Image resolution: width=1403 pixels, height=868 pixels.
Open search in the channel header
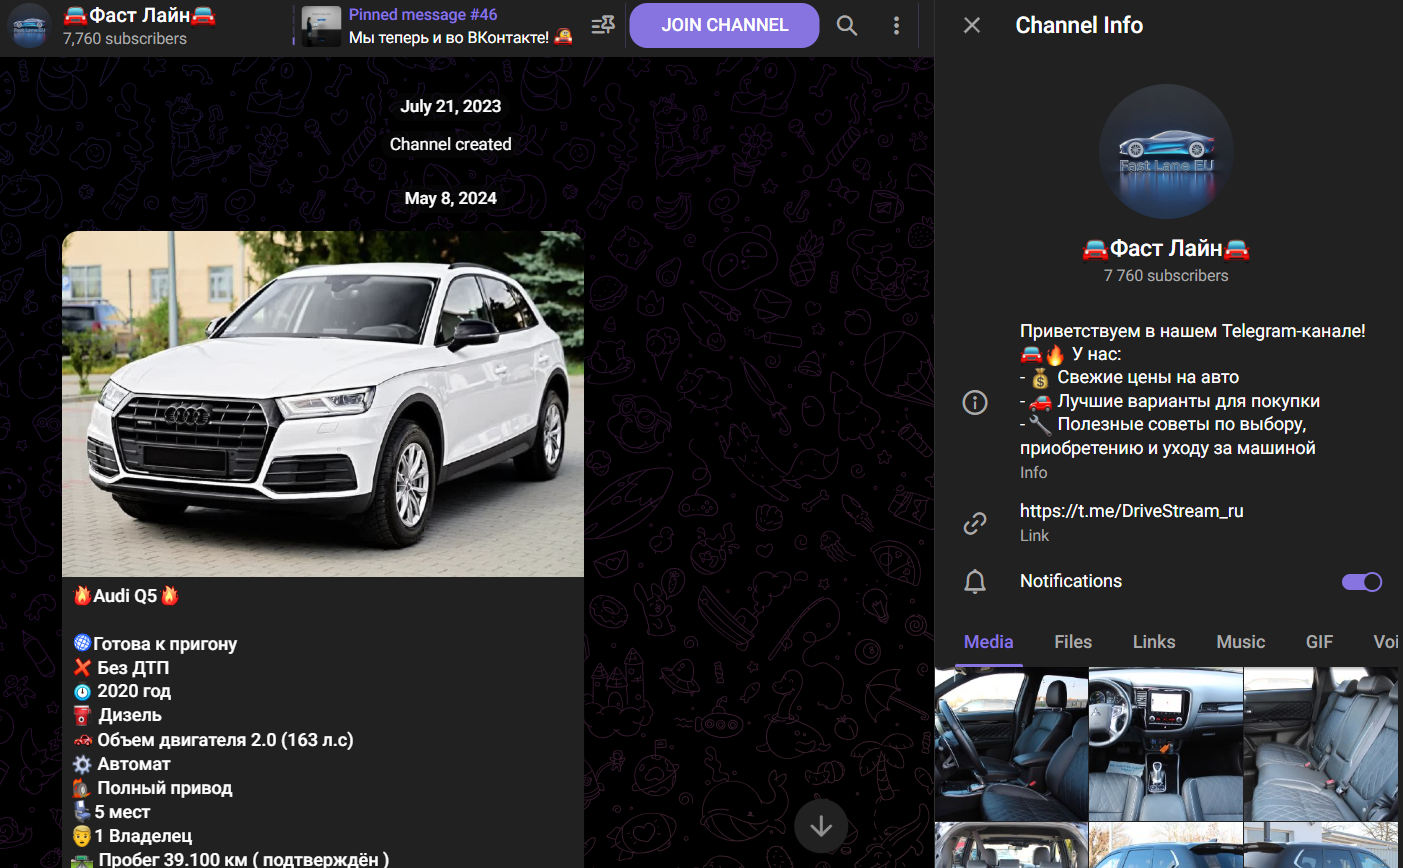coord(847,26)
